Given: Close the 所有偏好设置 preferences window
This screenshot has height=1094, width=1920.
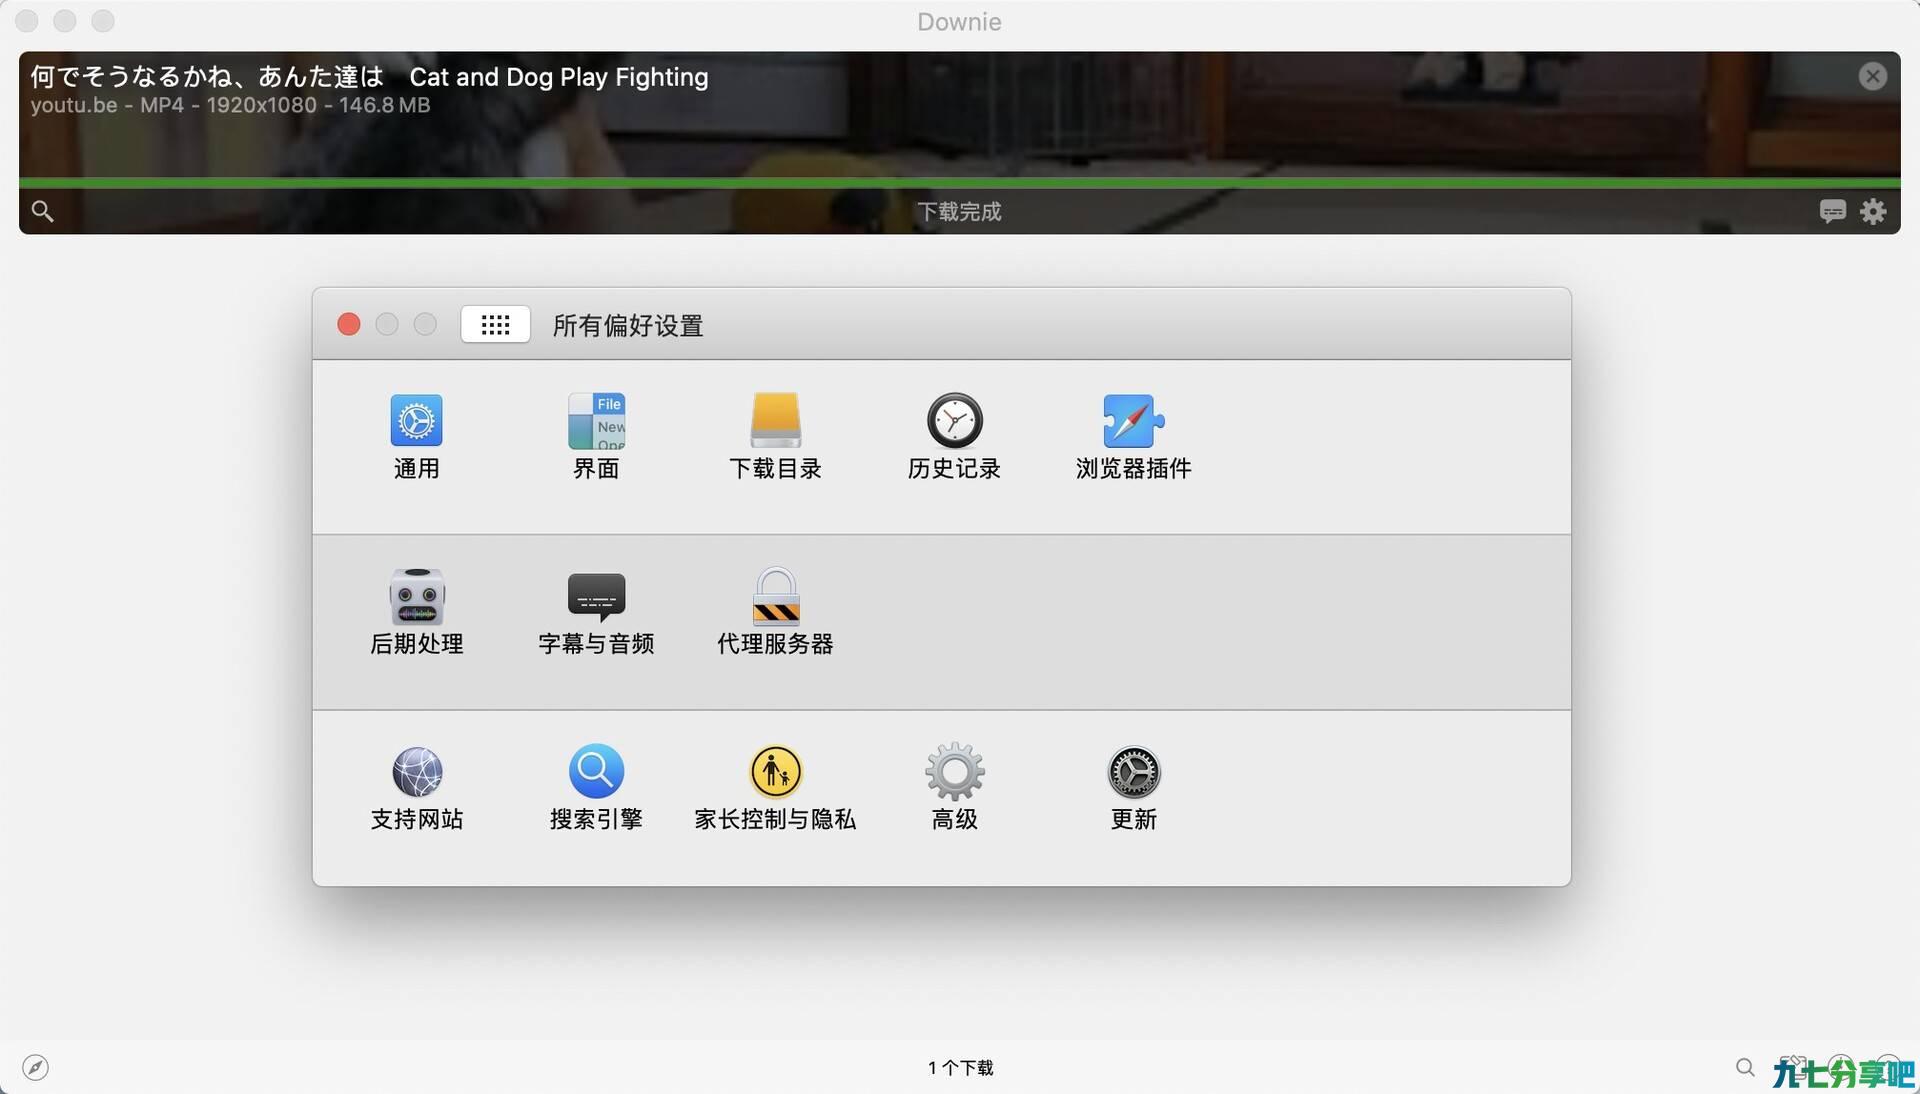Looking at the screenshot, I should tap(349, 324).
